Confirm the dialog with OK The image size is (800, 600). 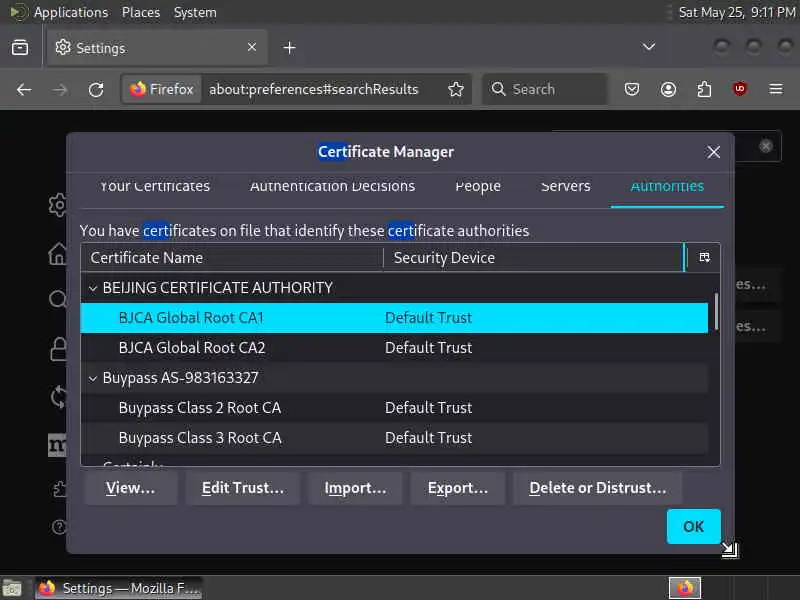coord(693,527)
